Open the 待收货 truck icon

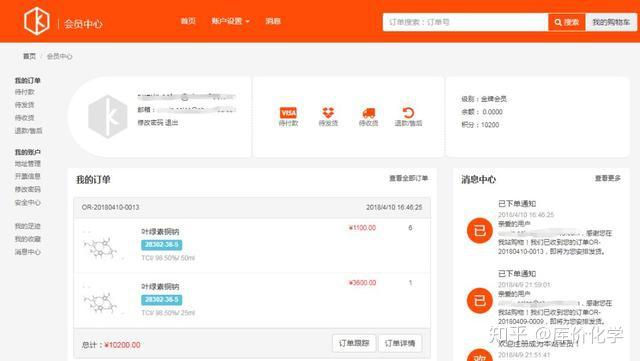pos(369,113)
